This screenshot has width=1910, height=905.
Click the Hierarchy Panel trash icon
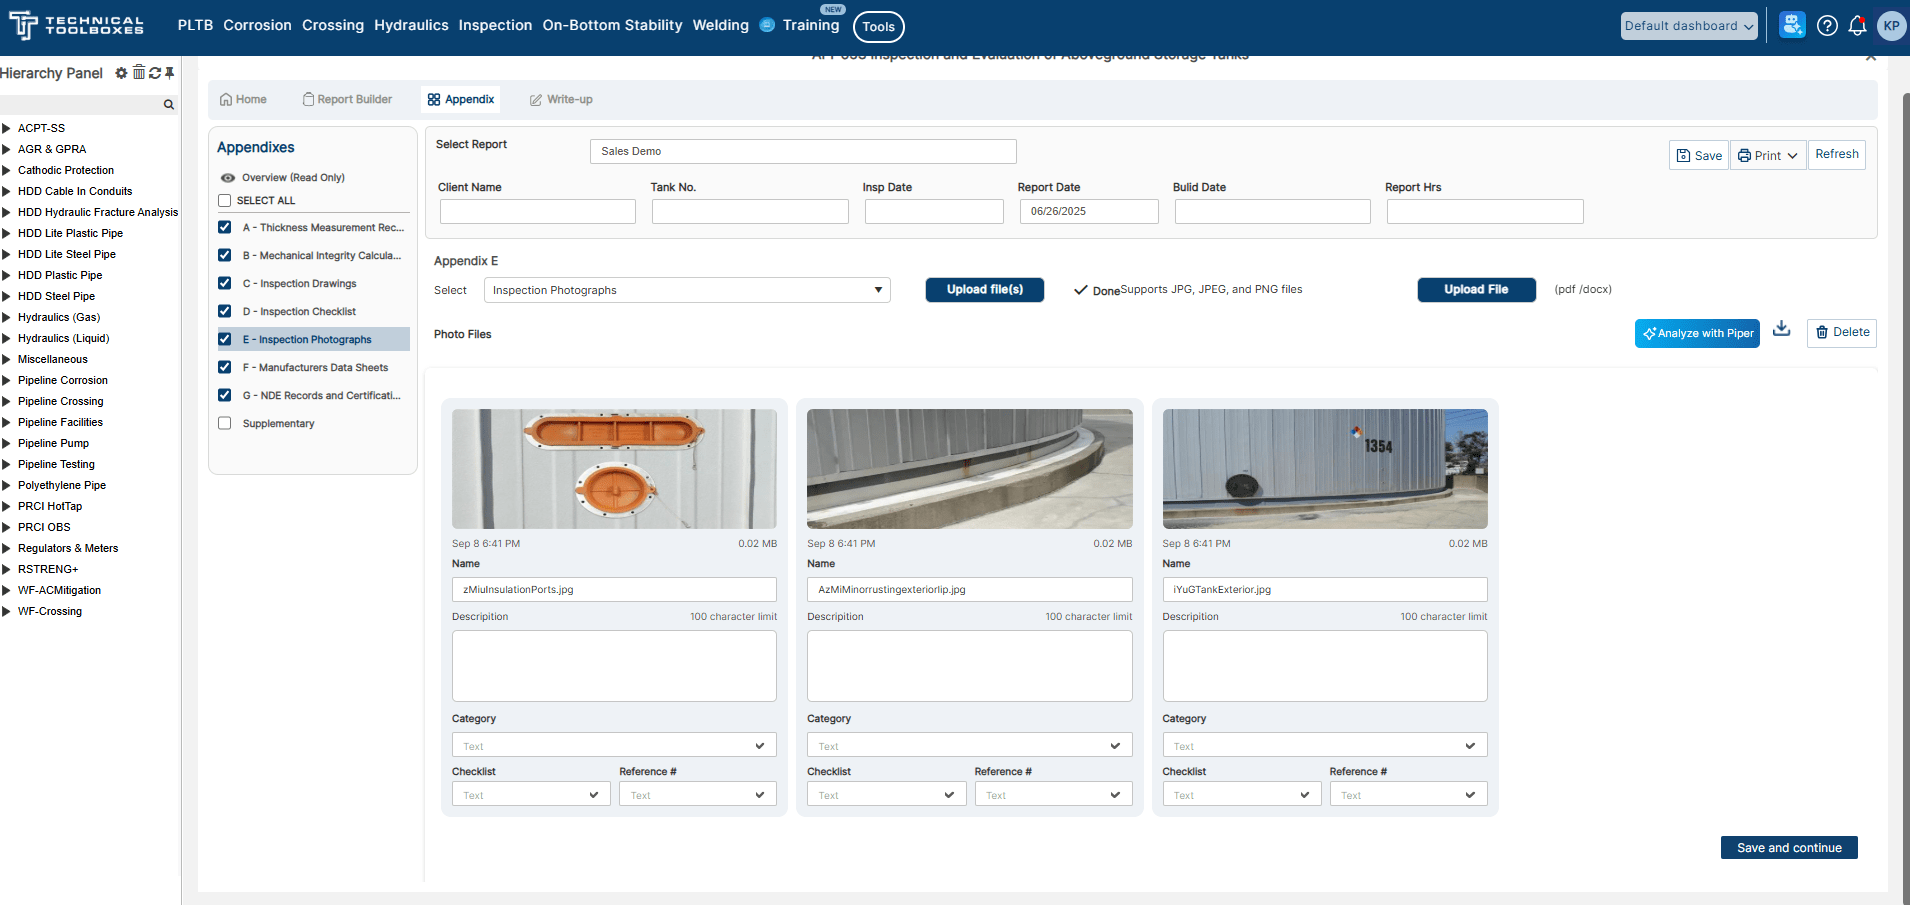click(139, 73)
